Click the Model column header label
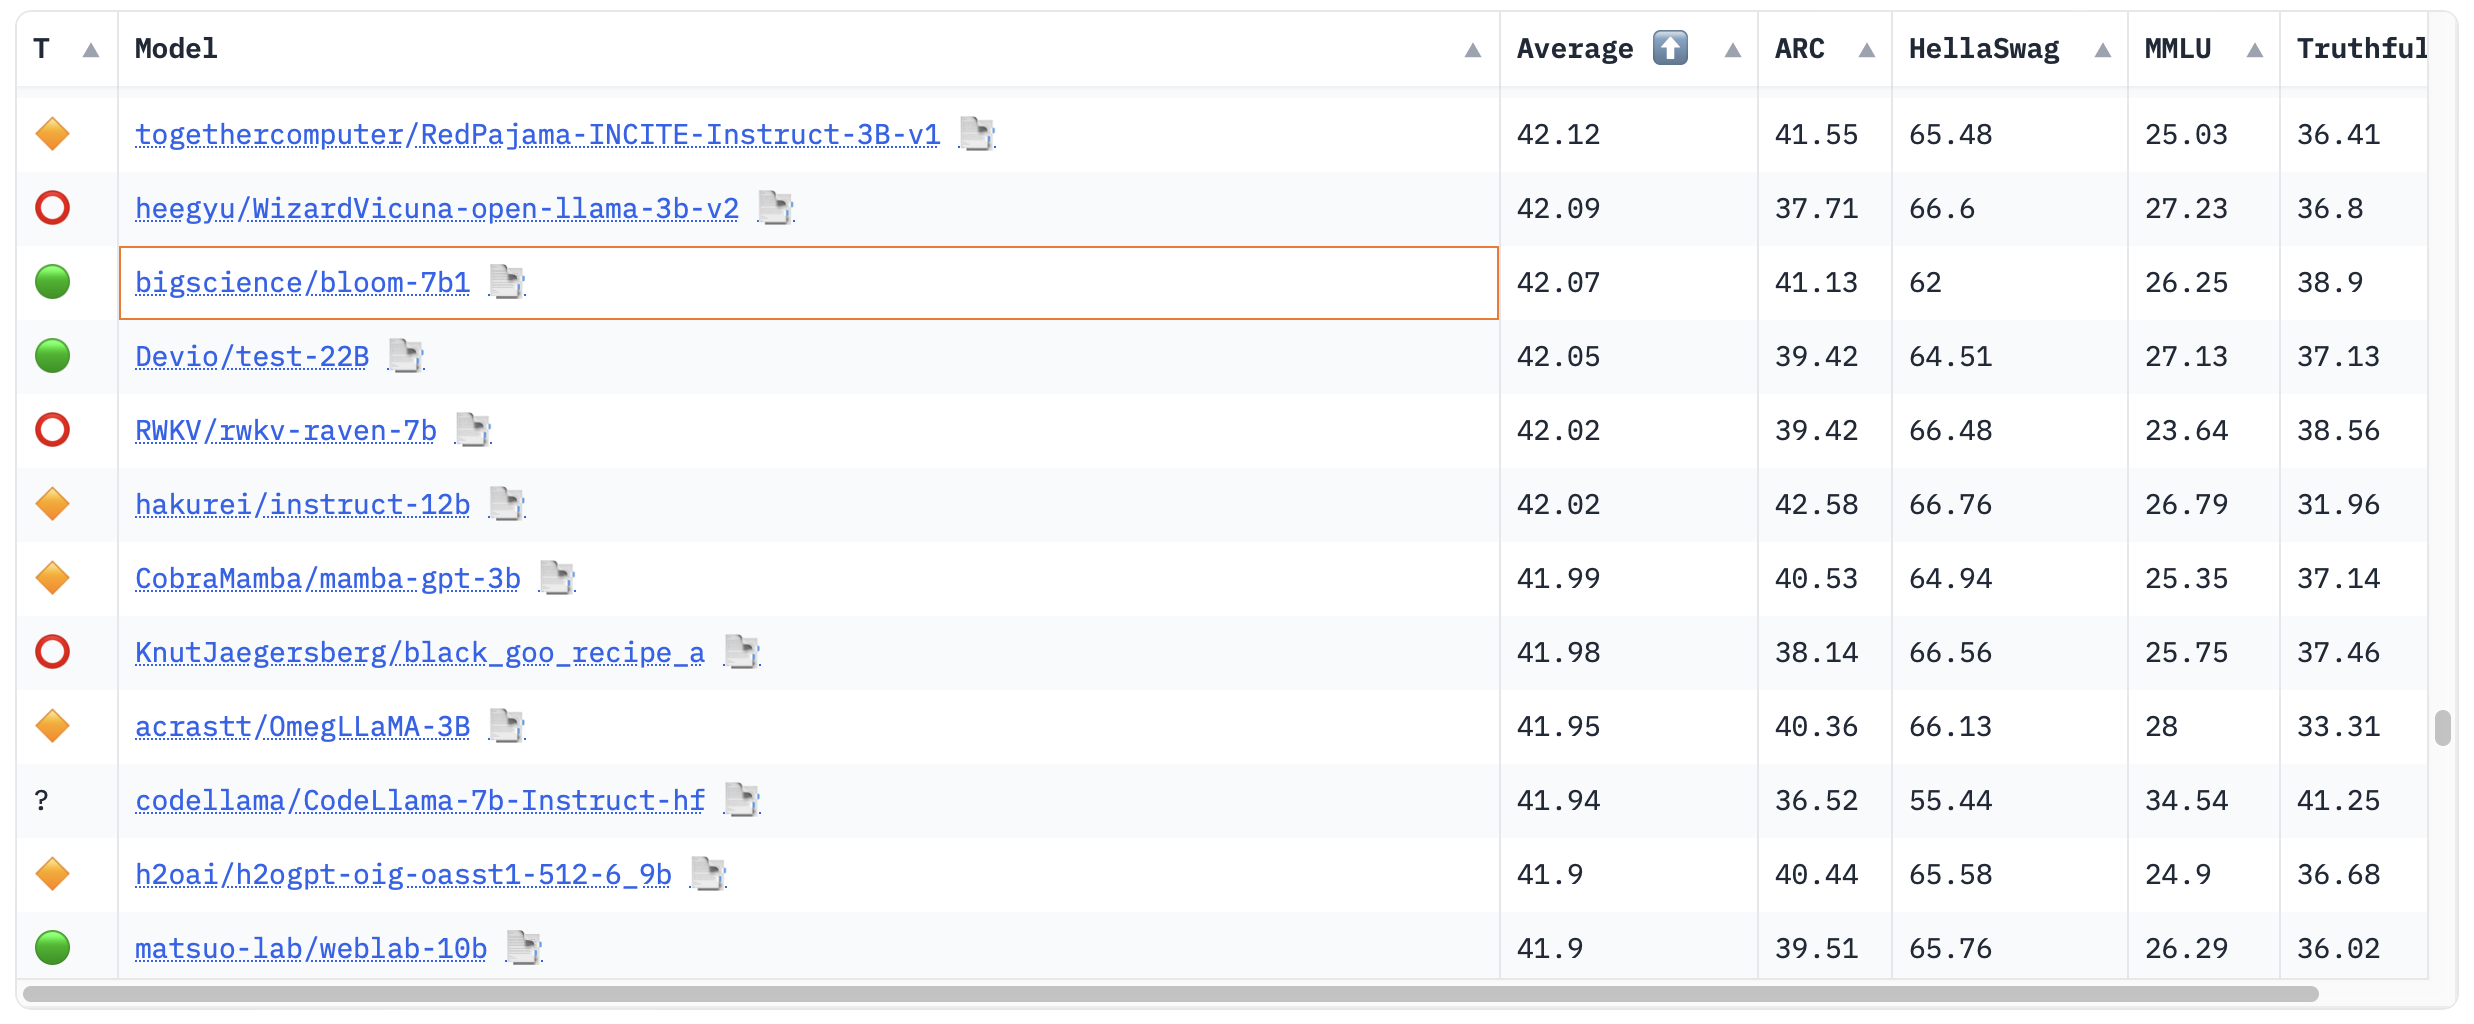This screenshot has width=2474, height=1024. [176, 49]
